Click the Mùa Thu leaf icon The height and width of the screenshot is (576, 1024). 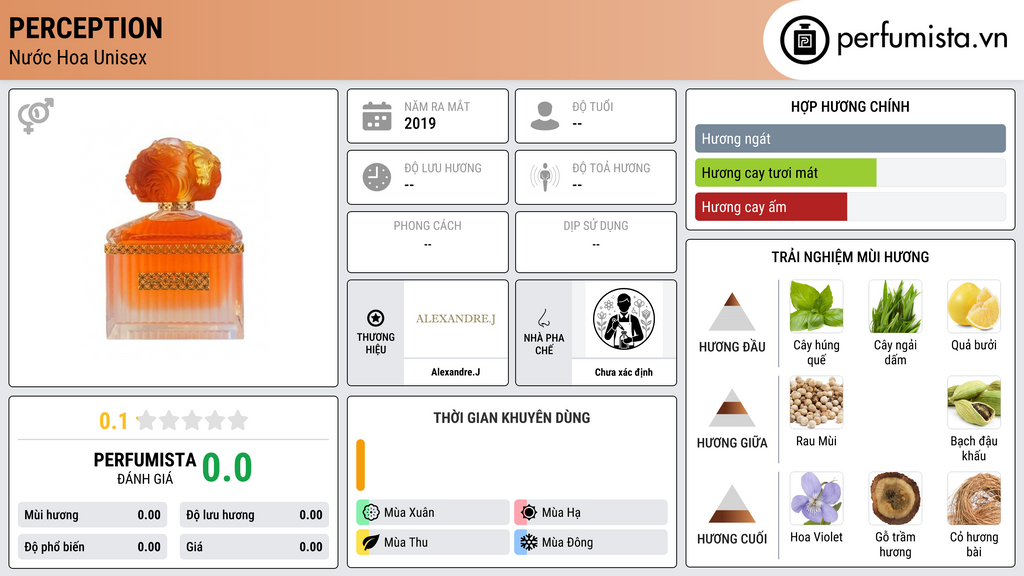(x=370, y=542)
